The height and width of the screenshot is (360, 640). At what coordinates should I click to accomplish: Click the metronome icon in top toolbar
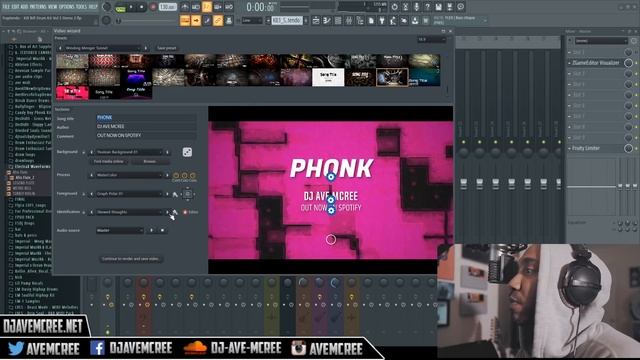[185, 7]
